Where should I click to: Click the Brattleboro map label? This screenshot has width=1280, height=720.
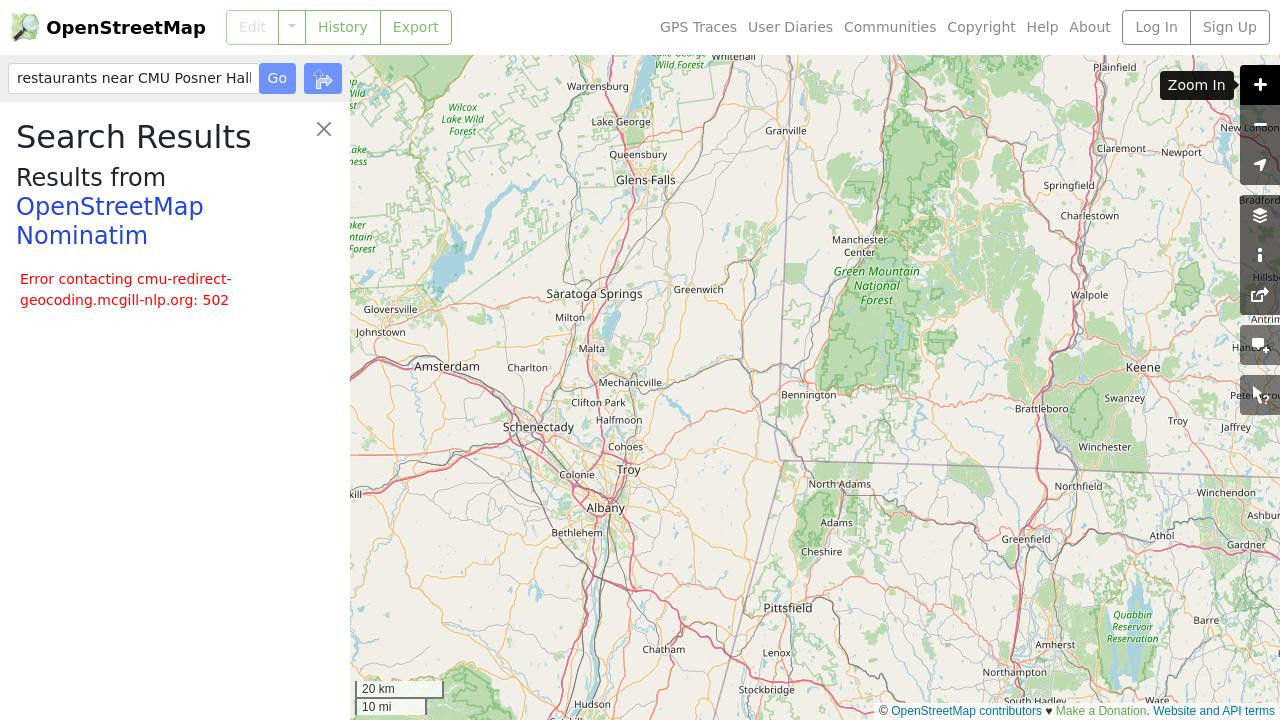pyautogui.click(x=1042, y=409)
